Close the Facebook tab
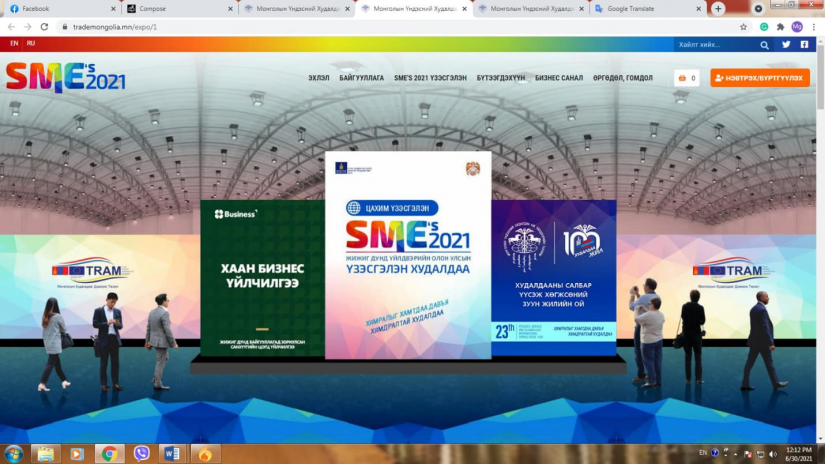The width and height of the screenshot is (825, 464). tap(113, 9)
